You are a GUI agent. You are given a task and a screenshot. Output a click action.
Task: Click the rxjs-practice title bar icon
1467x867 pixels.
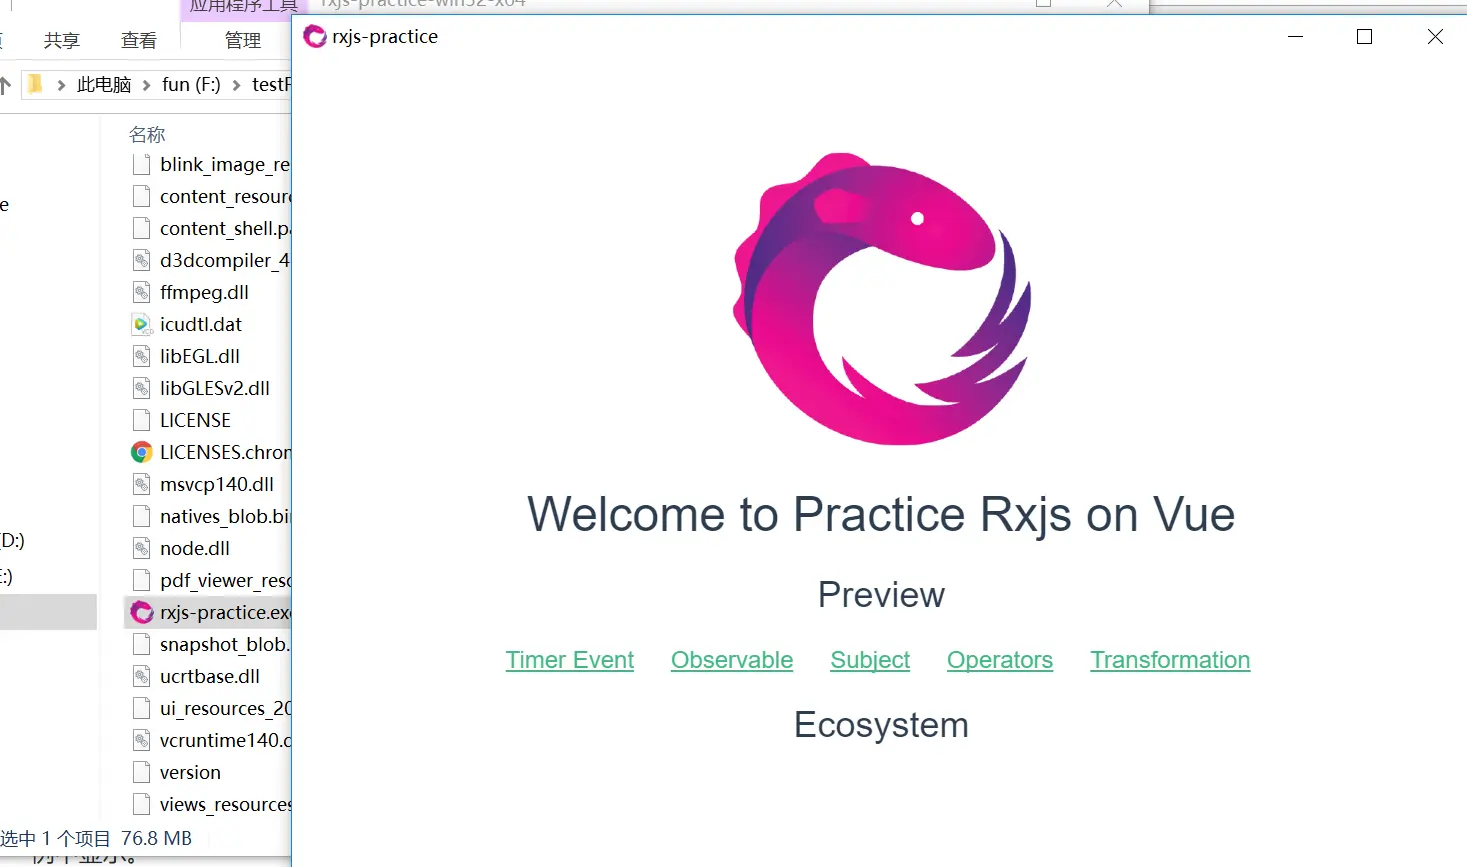(315, 37)
